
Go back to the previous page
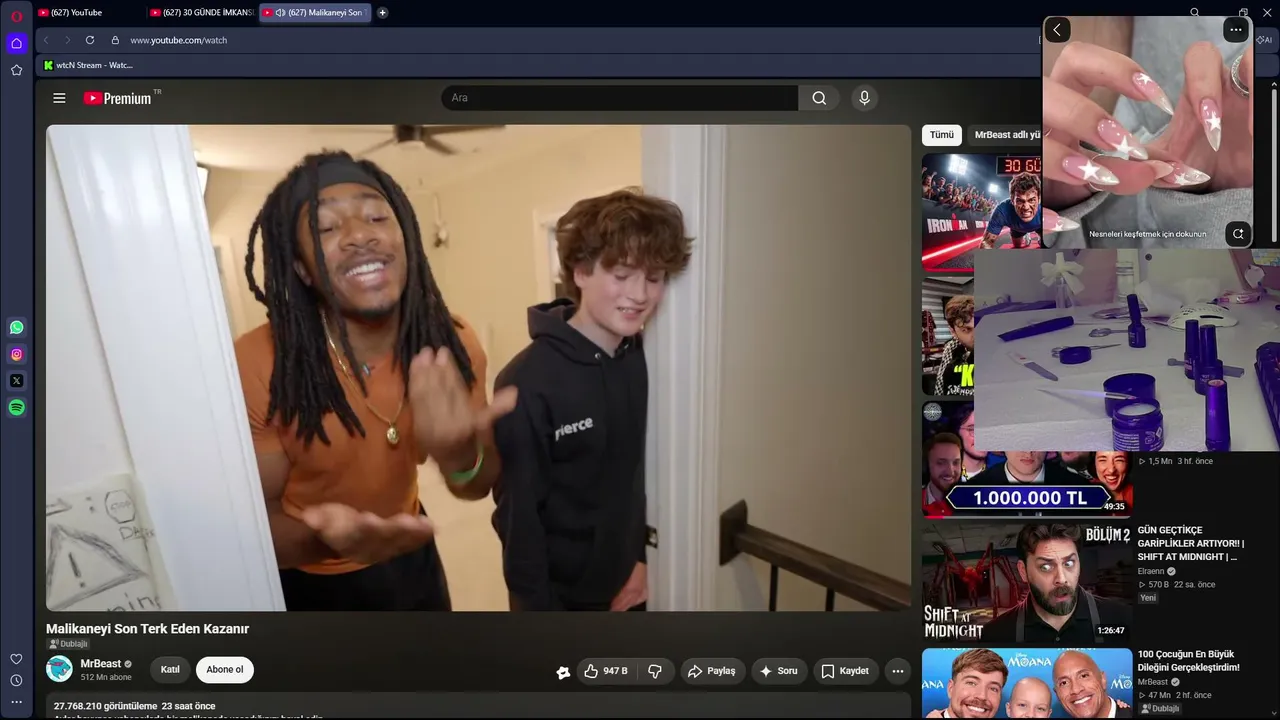tap(46, 40)
